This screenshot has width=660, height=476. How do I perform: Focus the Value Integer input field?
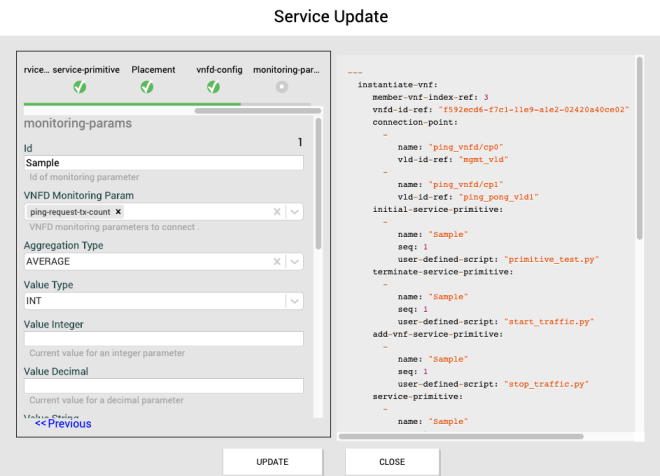pos(163,339)
